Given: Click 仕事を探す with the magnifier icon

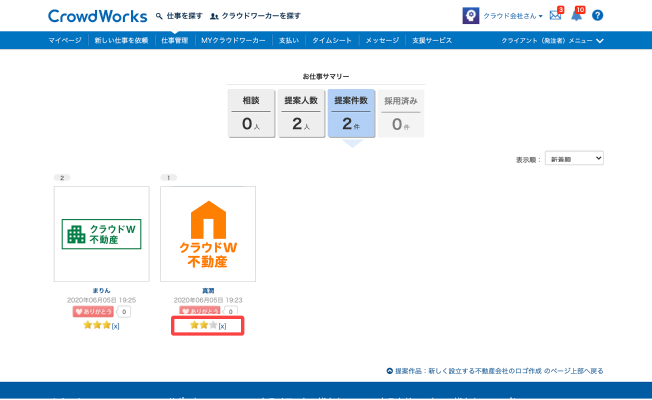Looking at the screenshot, I should click(x=178, y=16).
